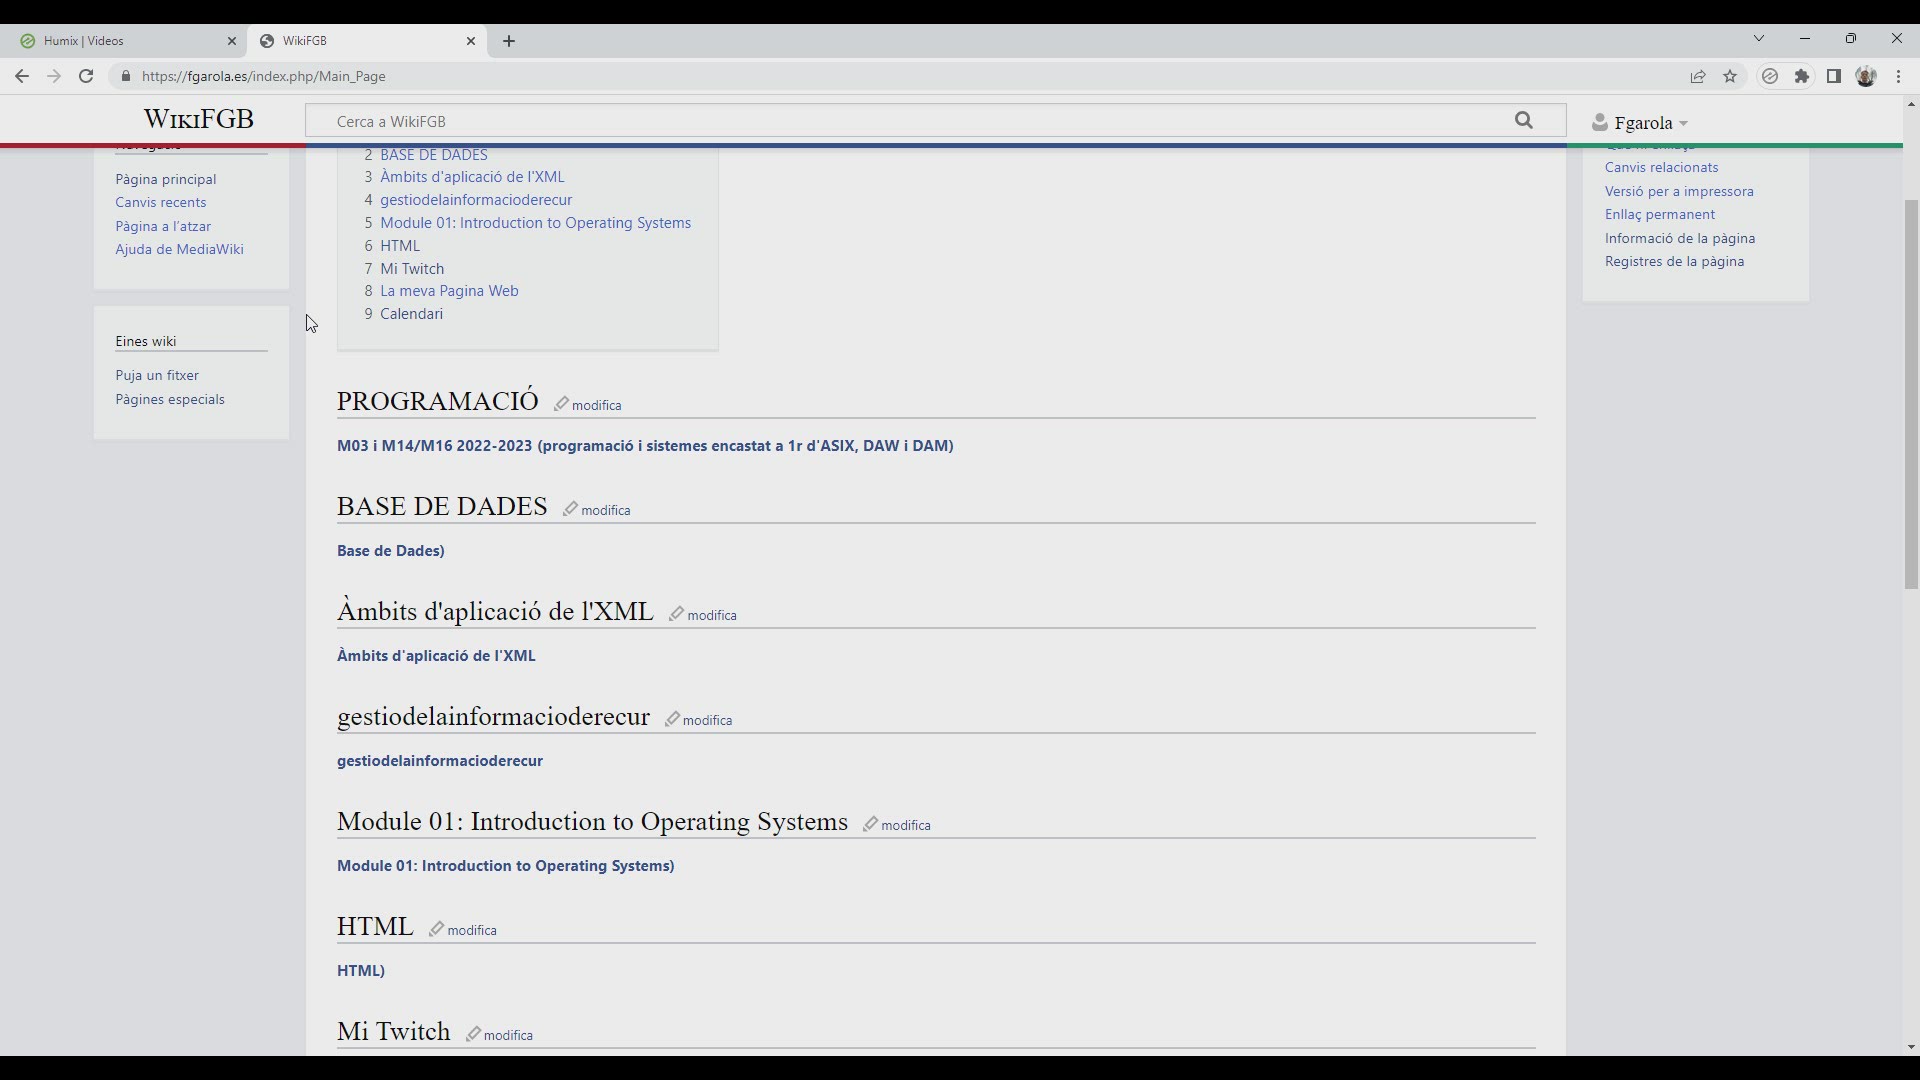1920x1080 pixels.
Task: Open the Base de Dades) link
Action: [x=390, y=551]
